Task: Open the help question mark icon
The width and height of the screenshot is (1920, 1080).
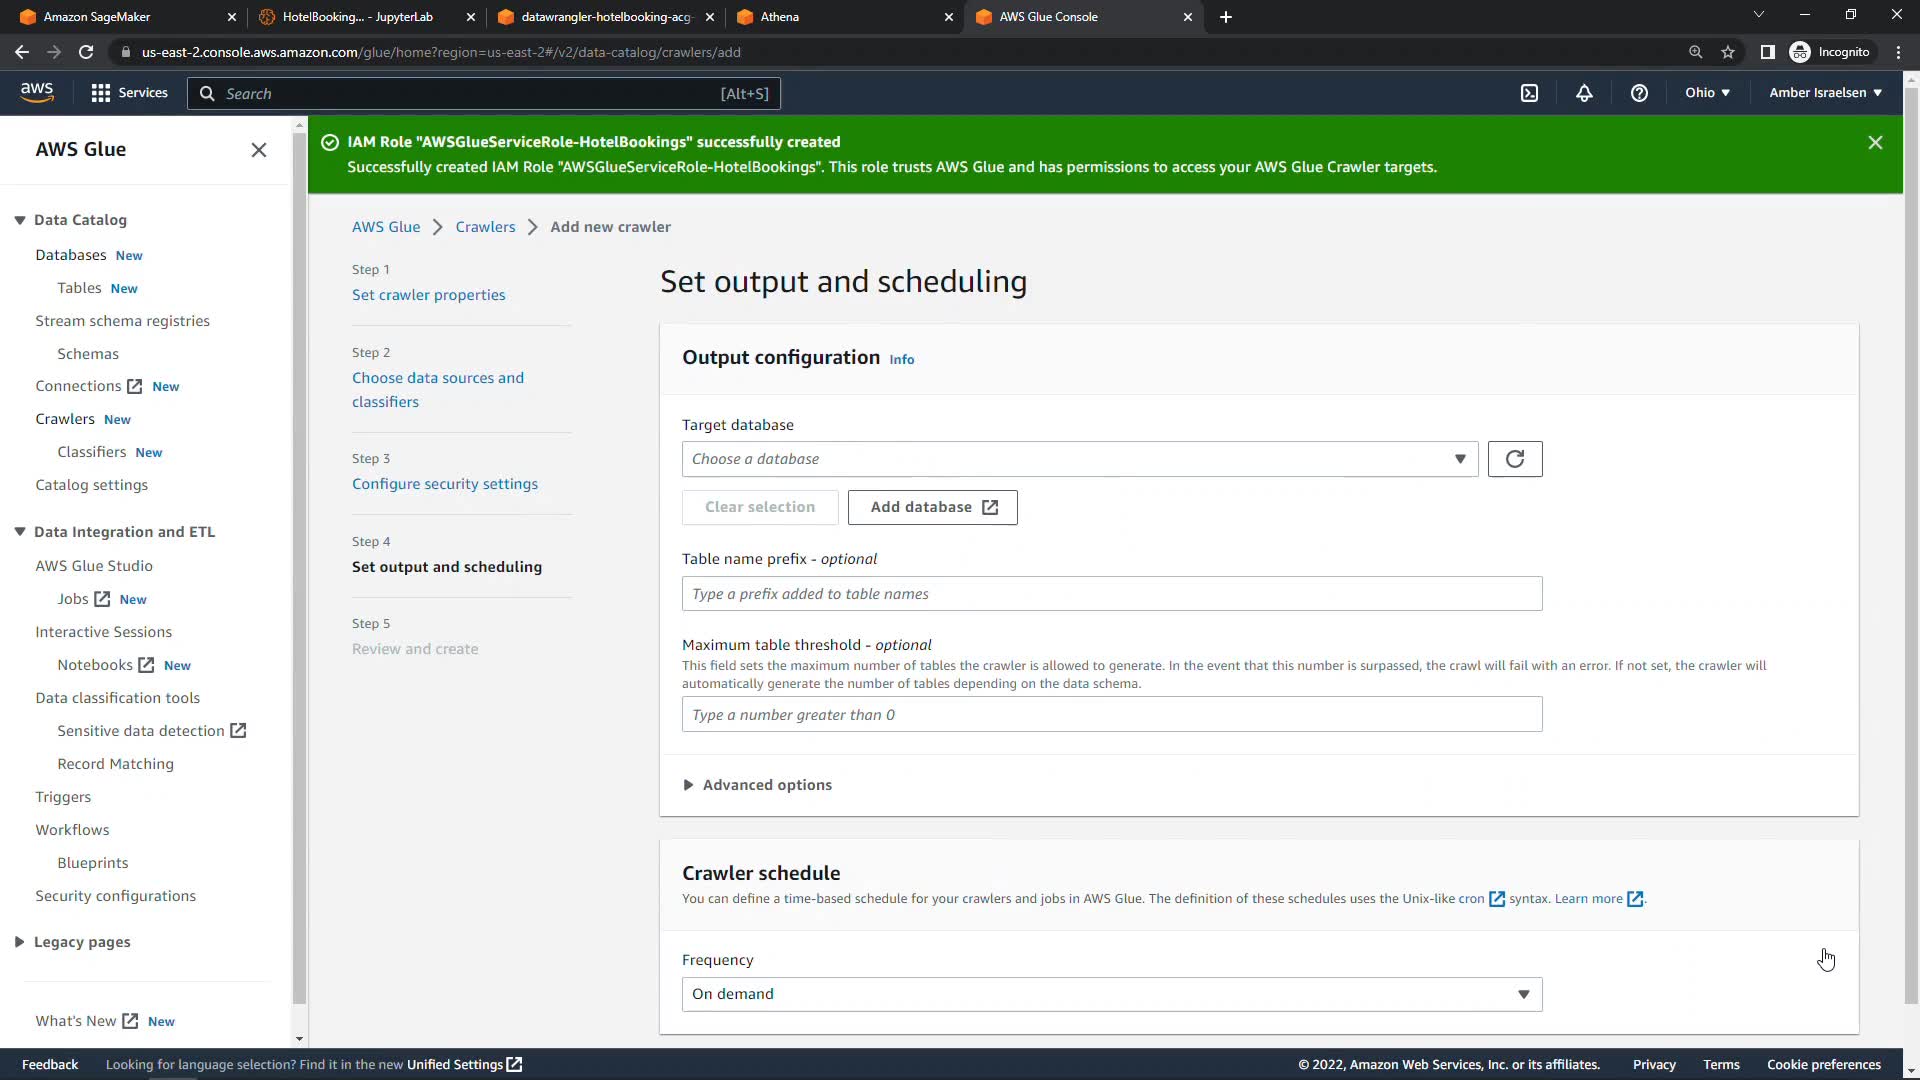Action: pyautogui.click(x=1639, y=93)
